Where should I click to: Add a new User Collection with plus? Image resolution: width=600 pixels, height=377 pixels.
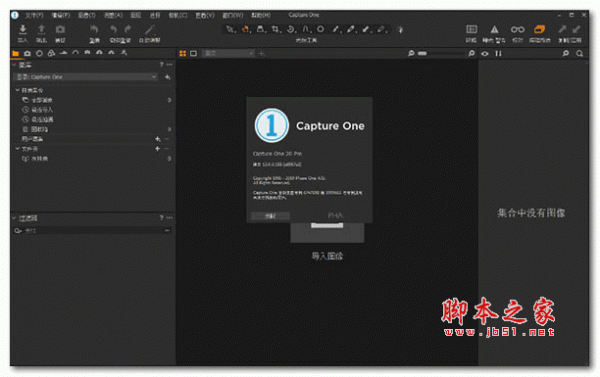coord(157,139)
